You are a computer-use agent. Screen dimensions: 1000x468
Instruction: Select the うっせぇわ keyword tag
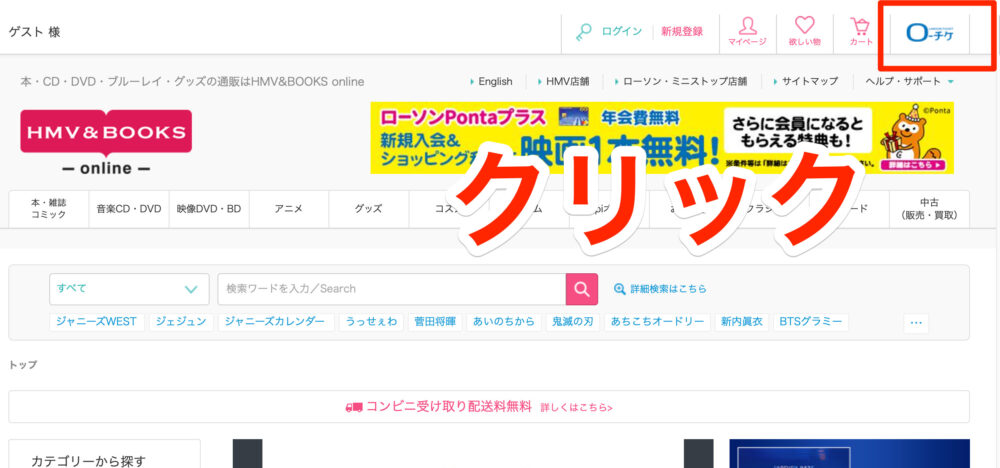[x=371, y=322]
